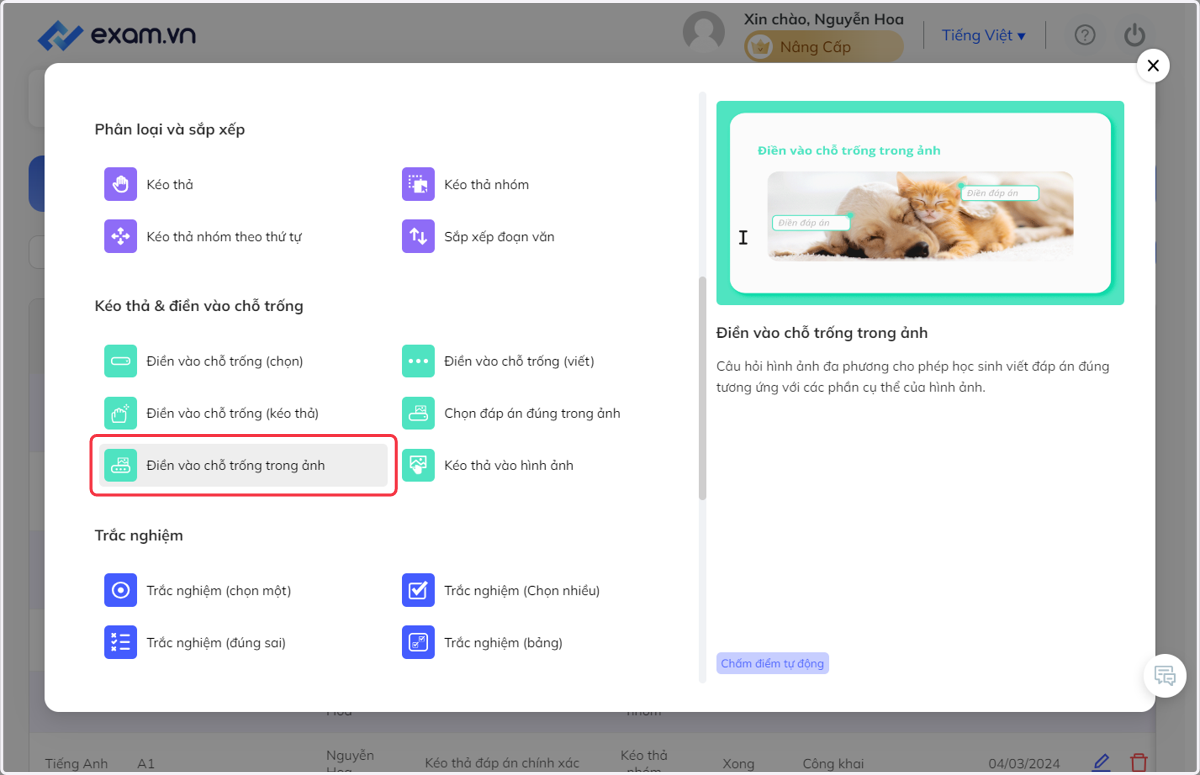Screen dimensions: 1200x775
Task: Select Trắc nghiệm (bảng) icon
Action: [x=418, y=642]
